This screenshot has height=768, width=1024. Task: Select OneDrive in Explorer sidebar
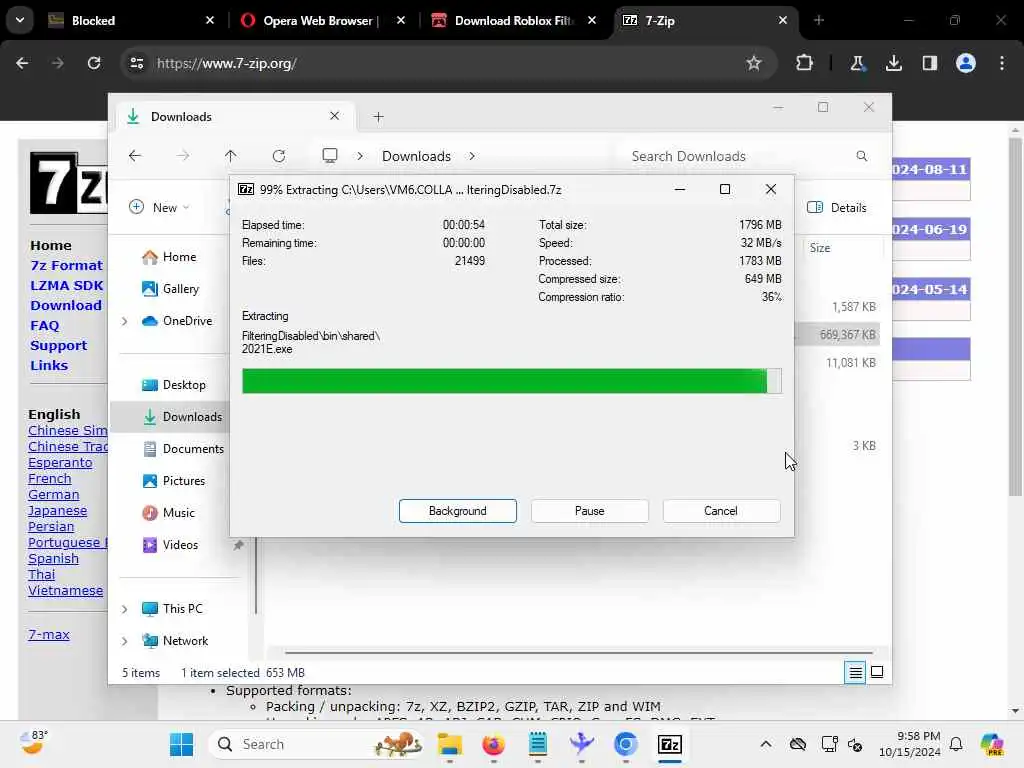tap(187, 321)
